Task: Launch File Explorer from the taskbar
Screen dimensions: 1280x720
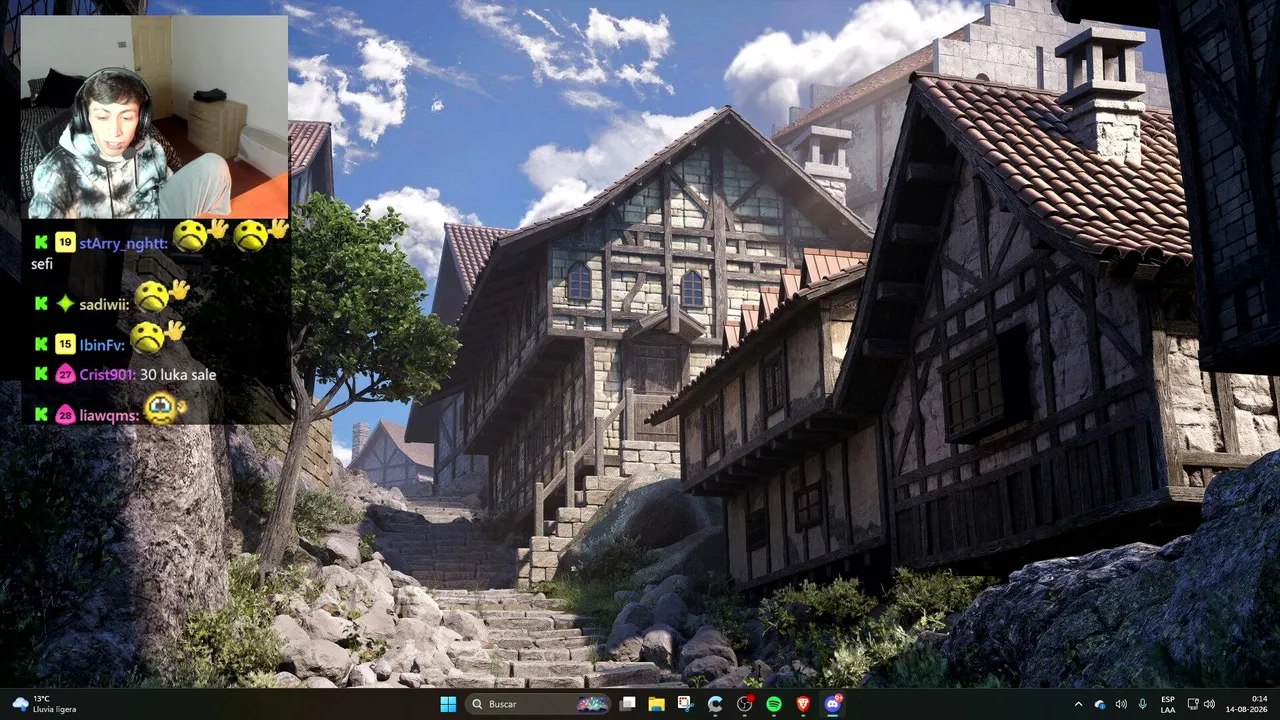Action: [x=657, y=704]
